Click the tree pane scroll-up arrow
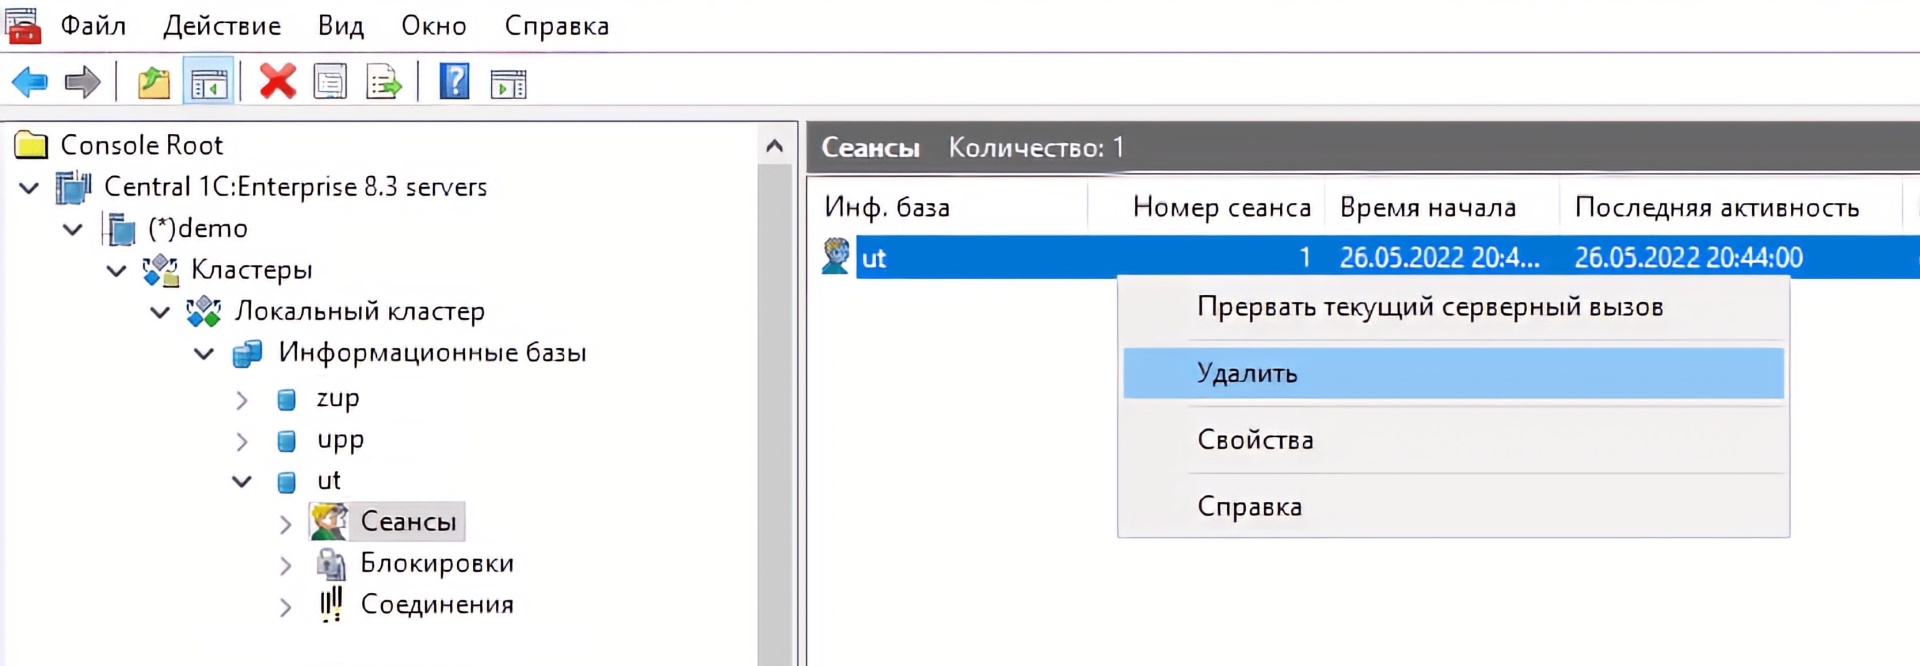Viewport: 1920px width, 666px height. click(x=774, y=146)
